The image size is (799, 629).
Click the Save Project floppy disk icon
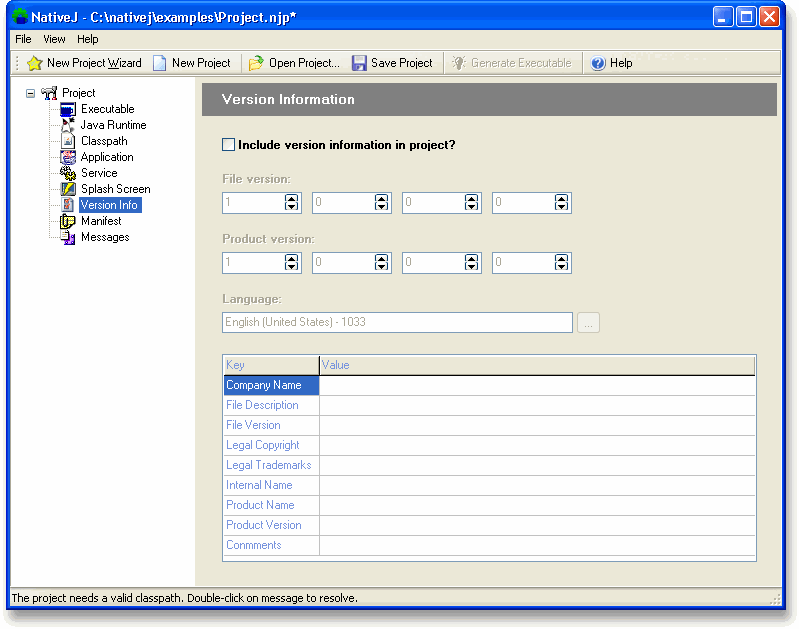tap(359, 63)
